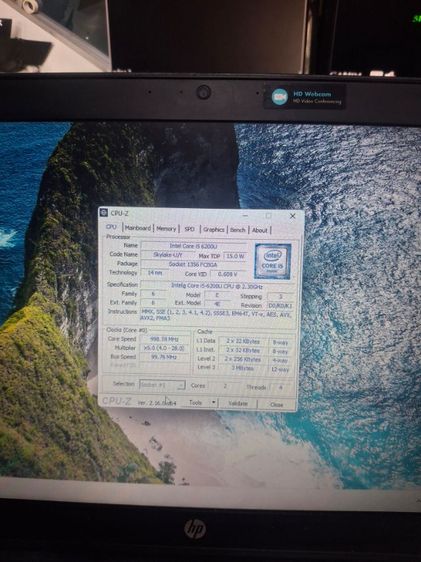Image resolution: width=421 pixels, height=562 pixels.
Task: Click the Model value field
Action: 217,295
